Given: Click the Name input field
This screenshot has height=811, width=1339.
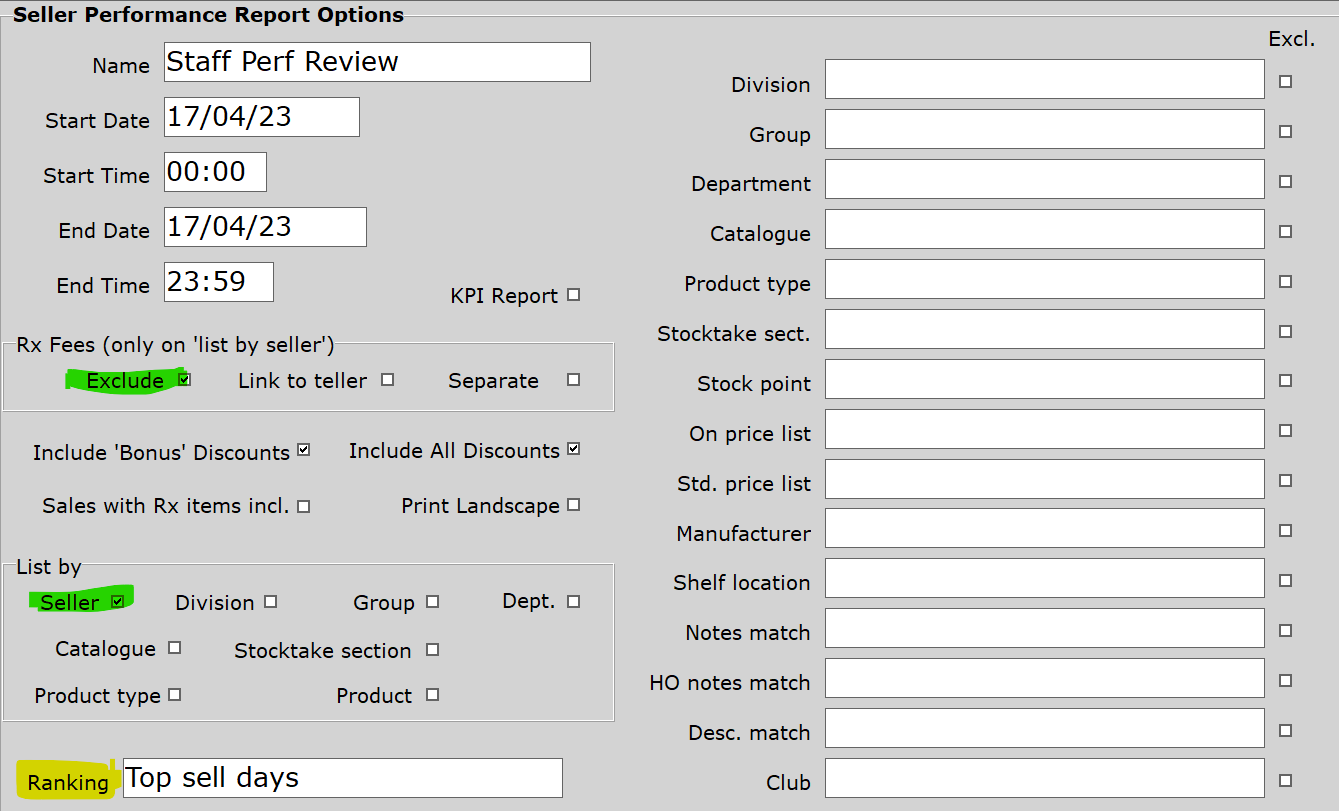Looking at the screenshot, I should pos(376,62).
